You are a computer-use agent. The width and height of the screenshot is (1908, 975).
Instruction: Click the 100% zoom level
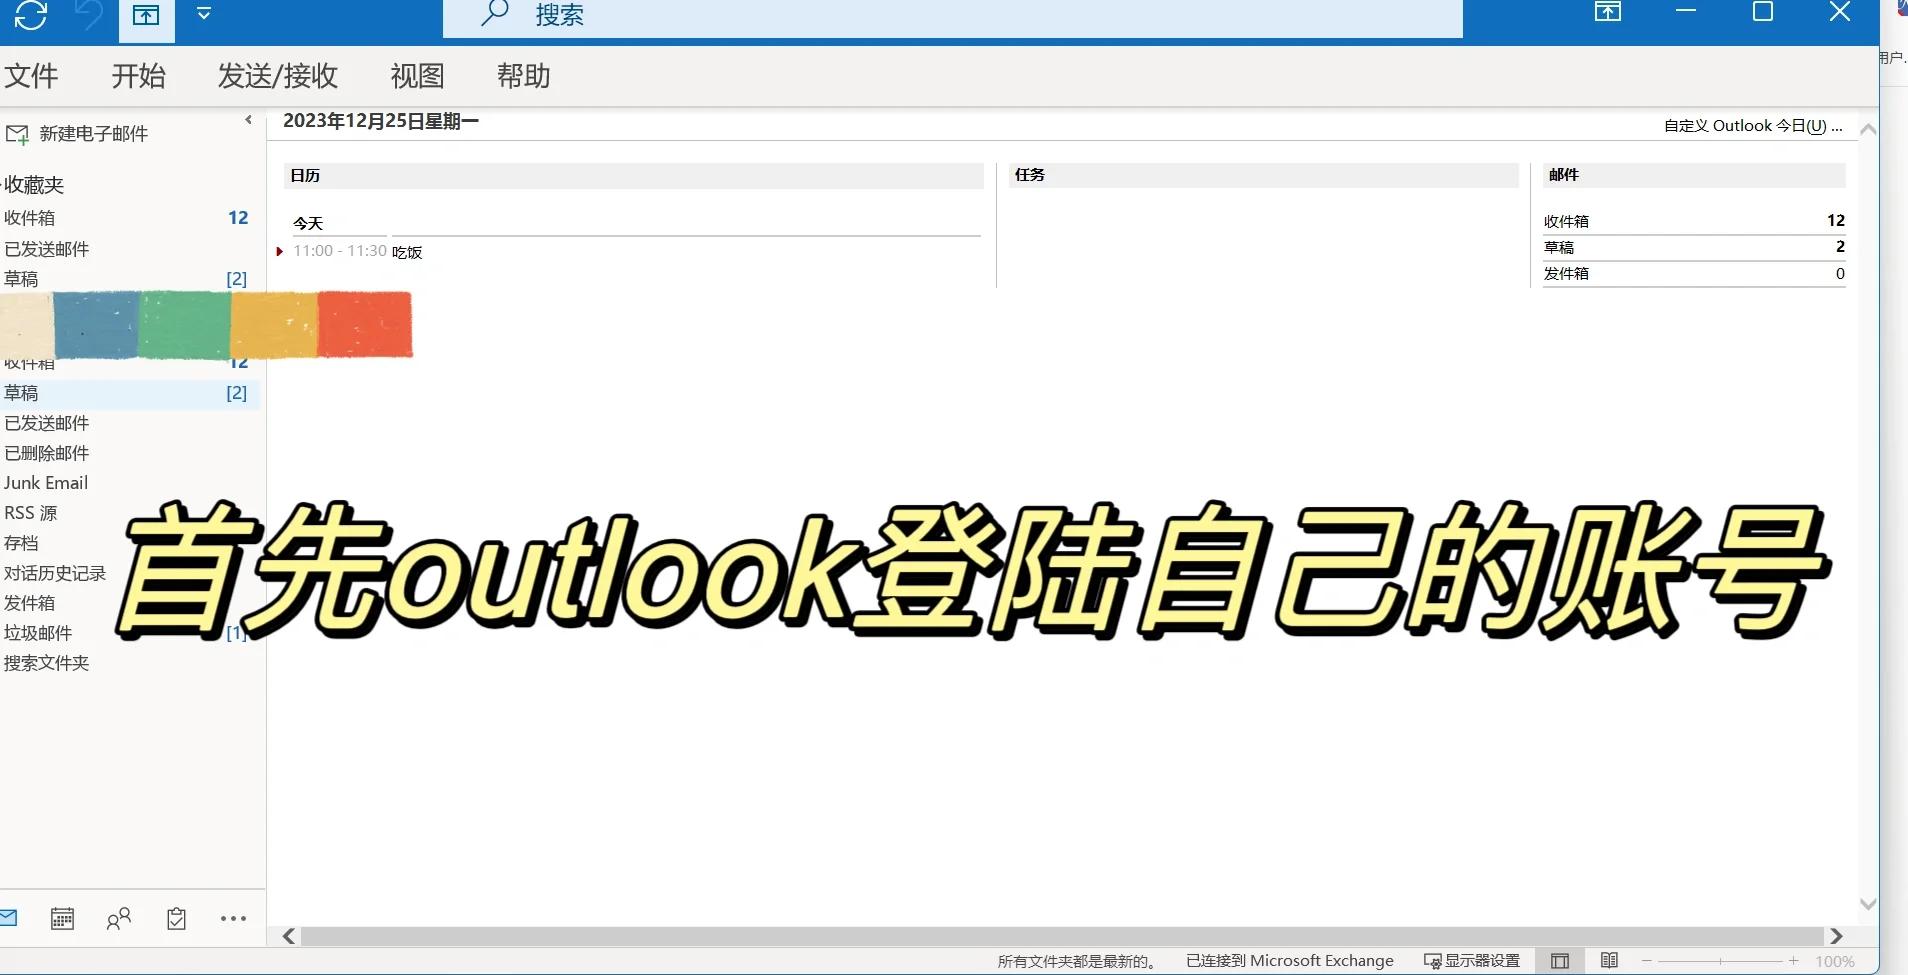pyautogui.click(x=1835, y=961)
